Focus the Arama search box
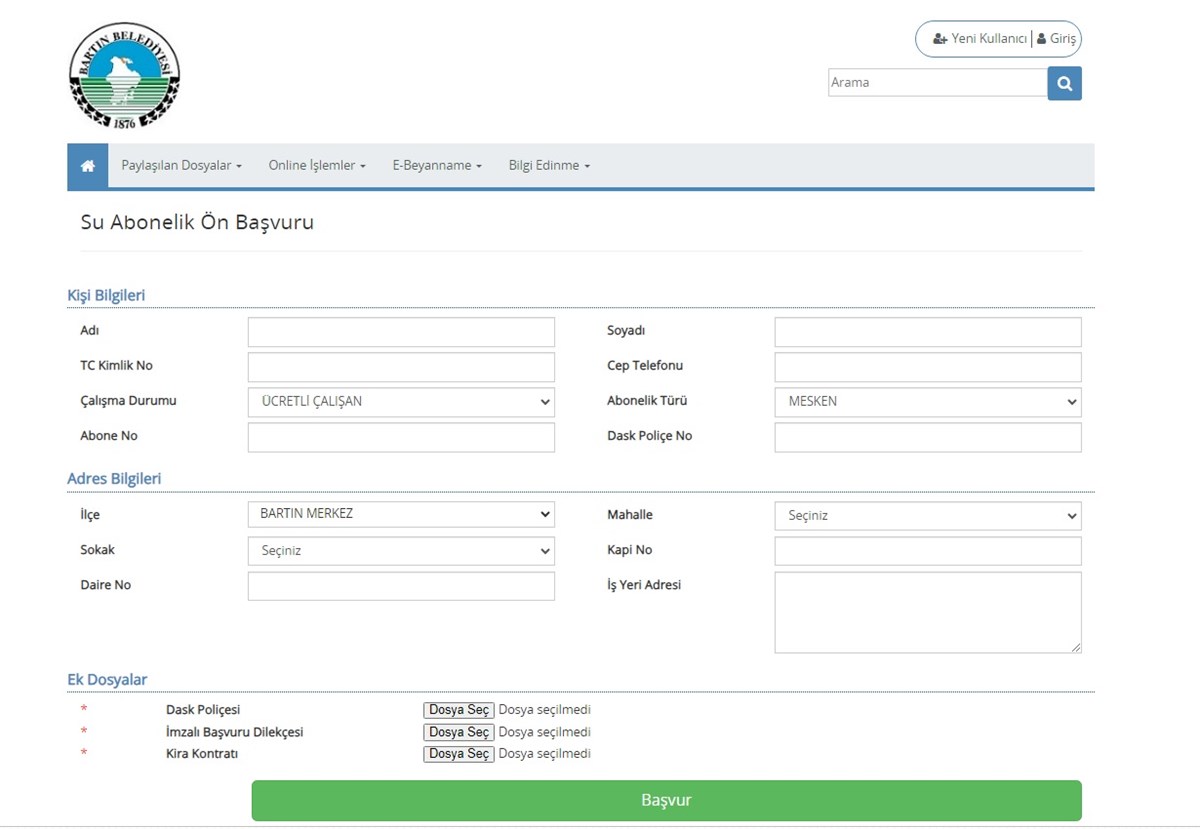Screen dimensions: 1200x829 click(x=937, y=83)
